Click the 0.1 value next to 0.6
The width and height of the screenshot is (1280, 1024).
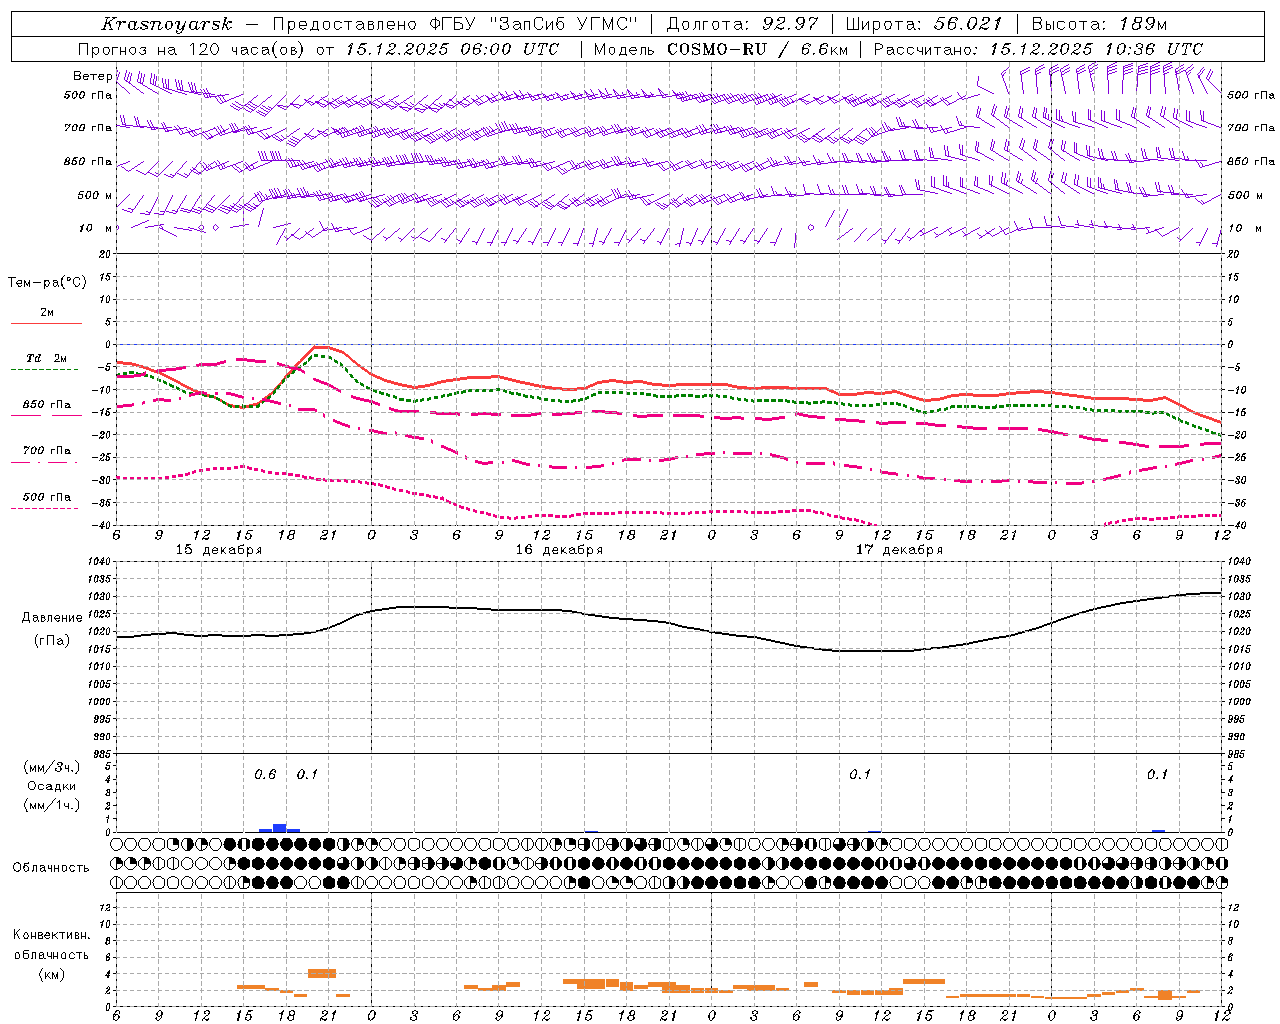click(307, 774)
